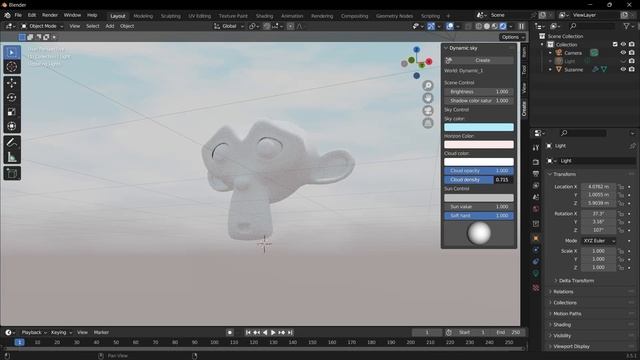
Task: Select the Annotate tool
Action: 12,142
